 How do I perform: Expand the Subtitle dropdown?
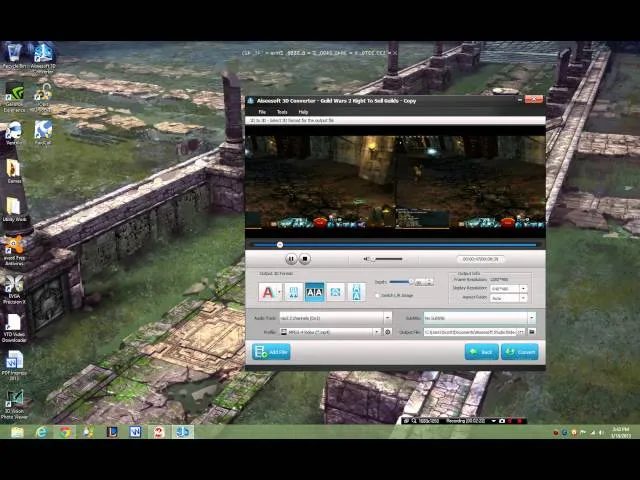(531, 318)
